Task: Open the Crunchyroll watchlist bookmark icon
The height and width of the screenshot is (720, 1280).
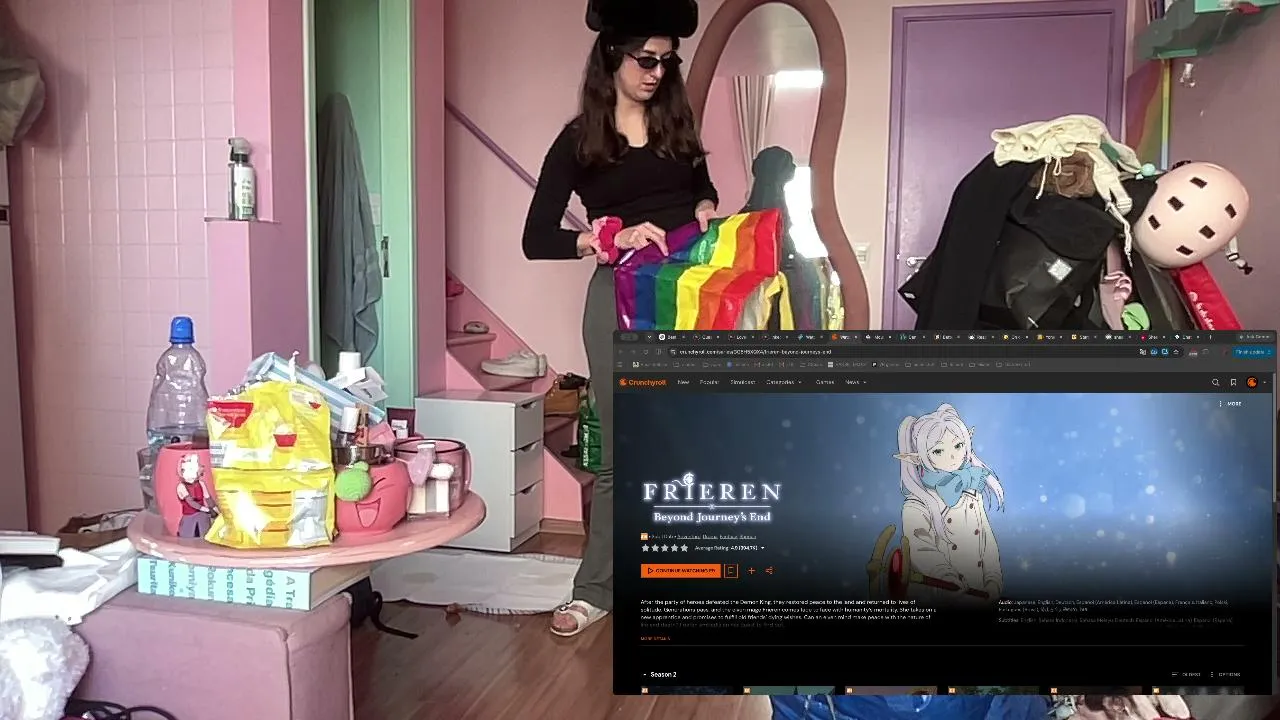Action: [1233, 382]
